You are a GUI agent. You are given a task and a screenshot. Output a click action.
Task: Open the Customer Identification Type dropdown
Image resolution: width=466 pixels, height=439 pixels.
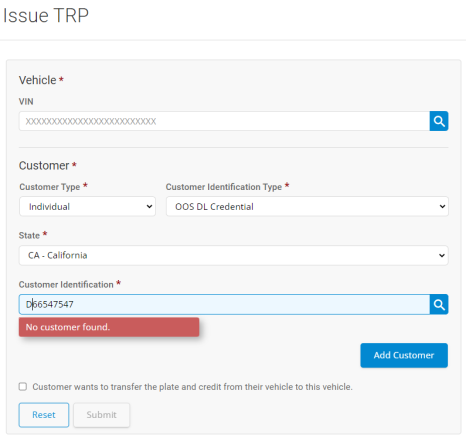coord(307,207)
